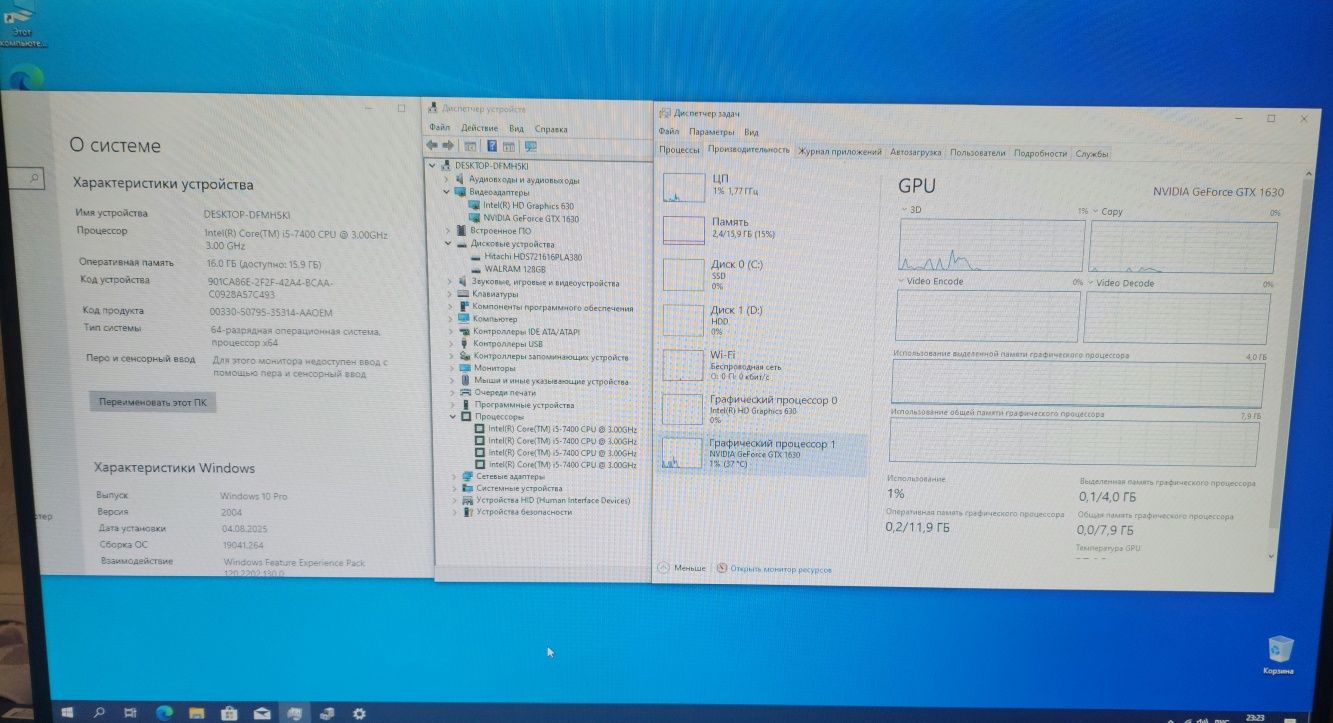
Task: Open Mail app from the taskbar
Action: (261, 713)
